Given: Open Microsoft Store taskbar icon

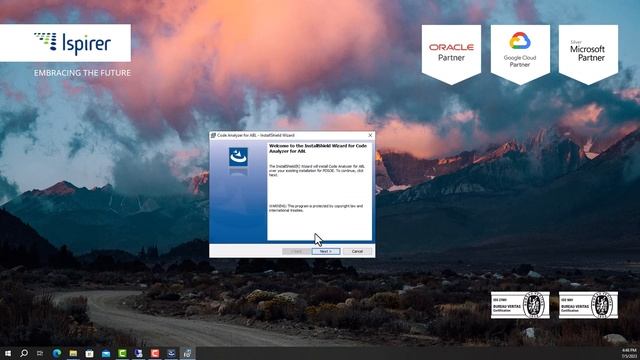Looking at the screenshot, I should coord(89,353).
